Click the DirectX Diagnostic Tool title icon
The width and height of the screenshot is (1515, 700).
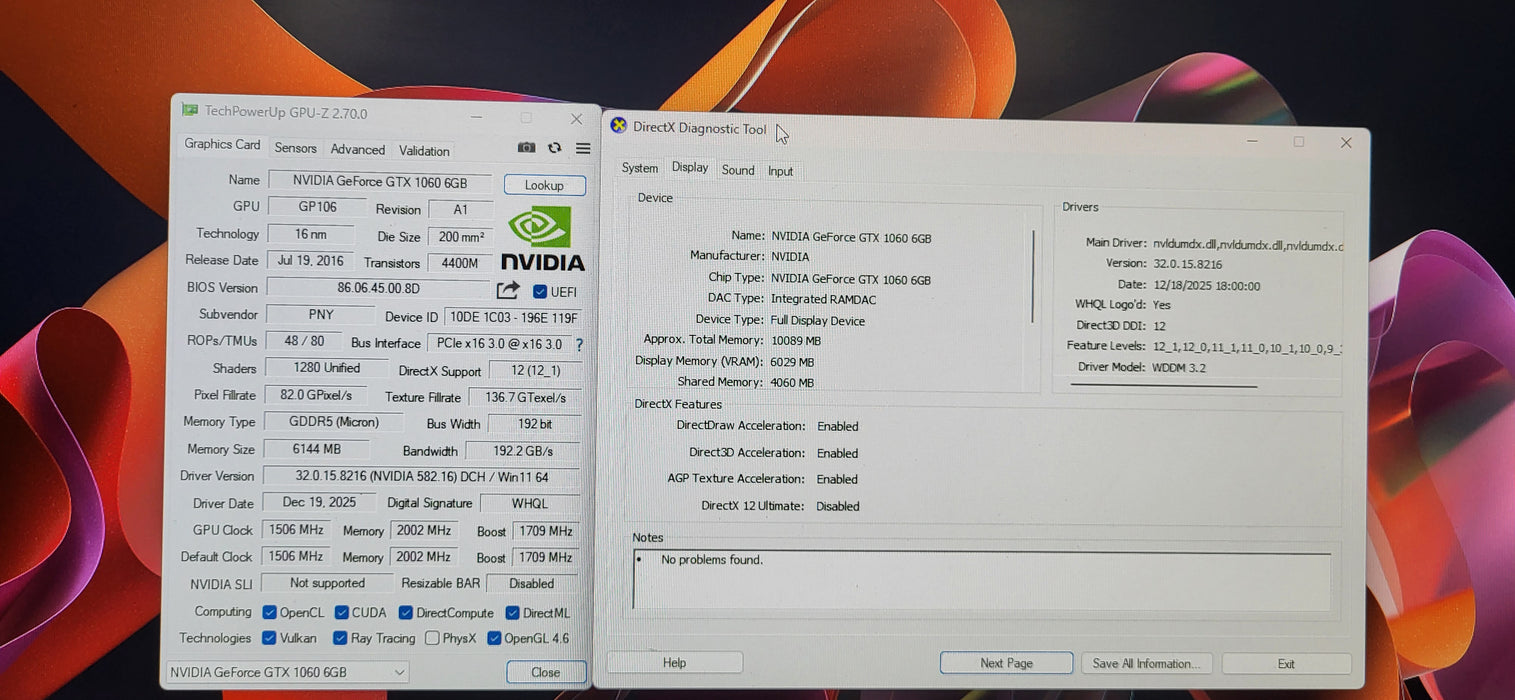coord(618,126)
